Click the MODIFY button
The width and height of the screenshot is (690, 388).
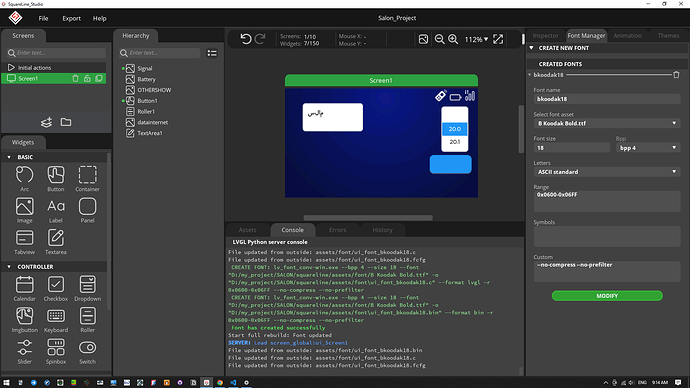tap(607, 296)
